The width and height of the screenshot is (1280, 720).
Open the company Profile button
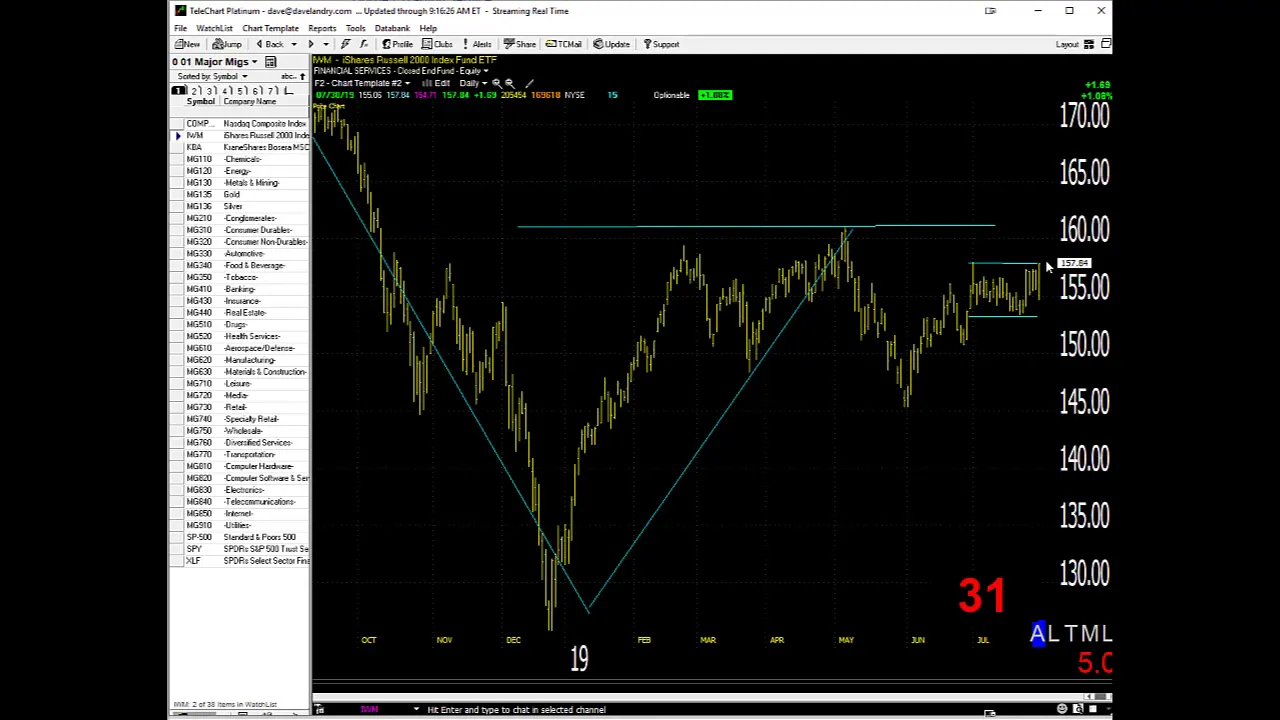[x=397, y=44]
